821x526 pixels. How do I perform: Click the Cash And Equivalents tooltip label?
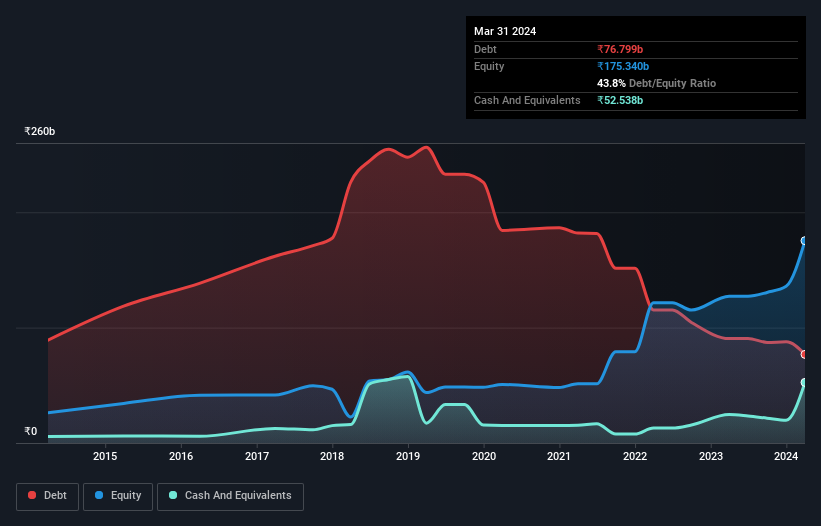point(527,100)
